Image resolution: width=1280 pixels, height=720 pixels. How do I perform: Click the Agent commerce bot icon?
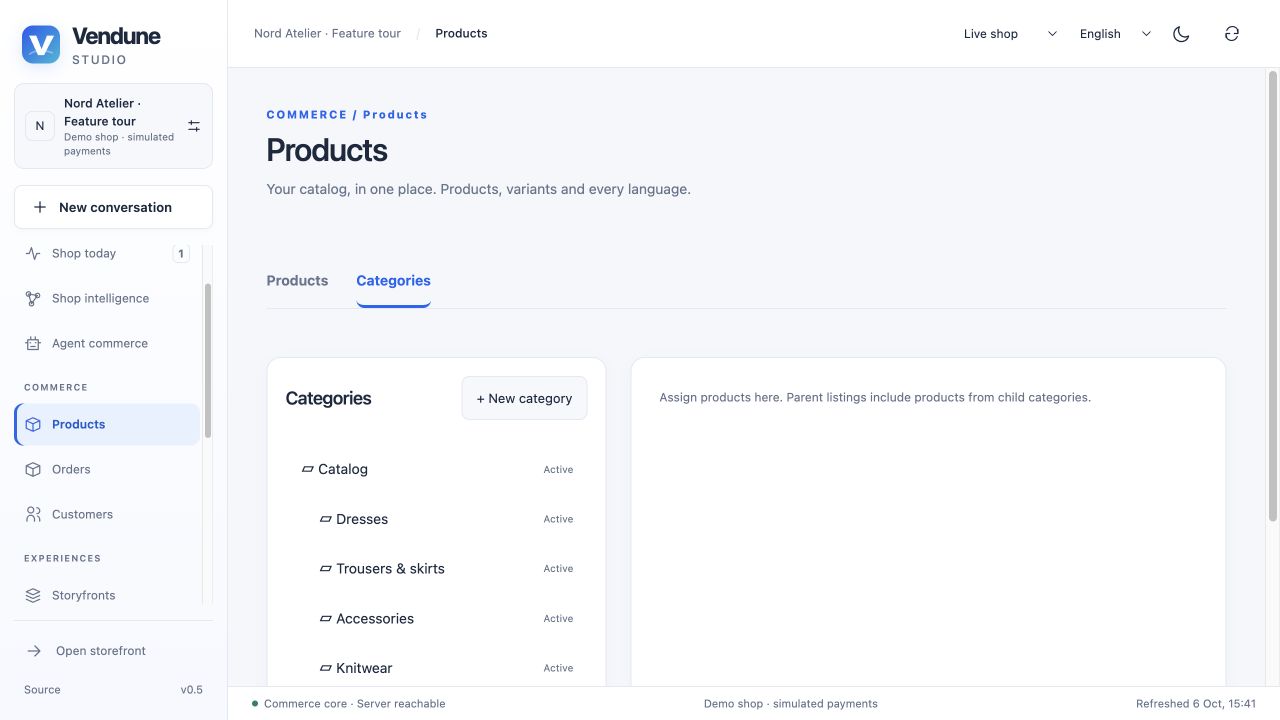click(33, 343)
